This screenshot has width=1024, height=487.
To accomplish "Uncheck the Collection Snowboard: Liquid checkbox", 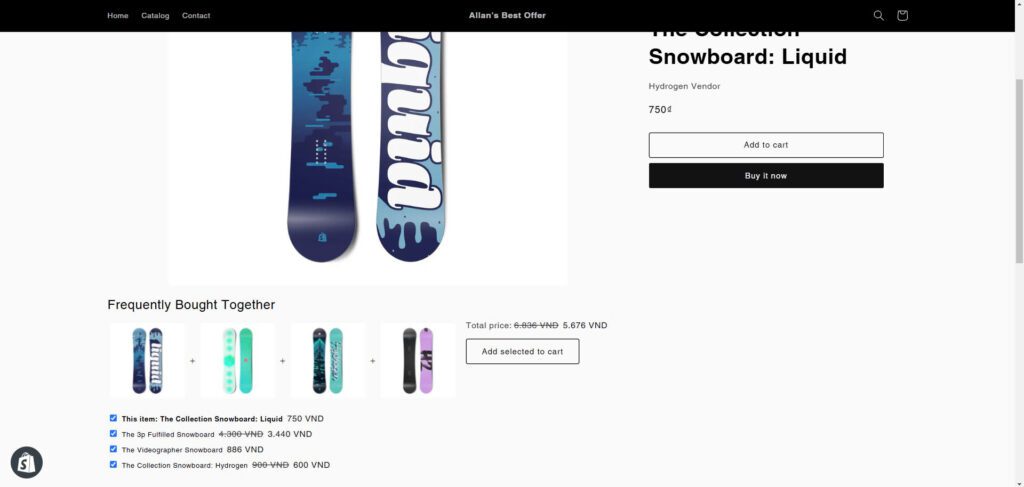I will tap(113, 418).
